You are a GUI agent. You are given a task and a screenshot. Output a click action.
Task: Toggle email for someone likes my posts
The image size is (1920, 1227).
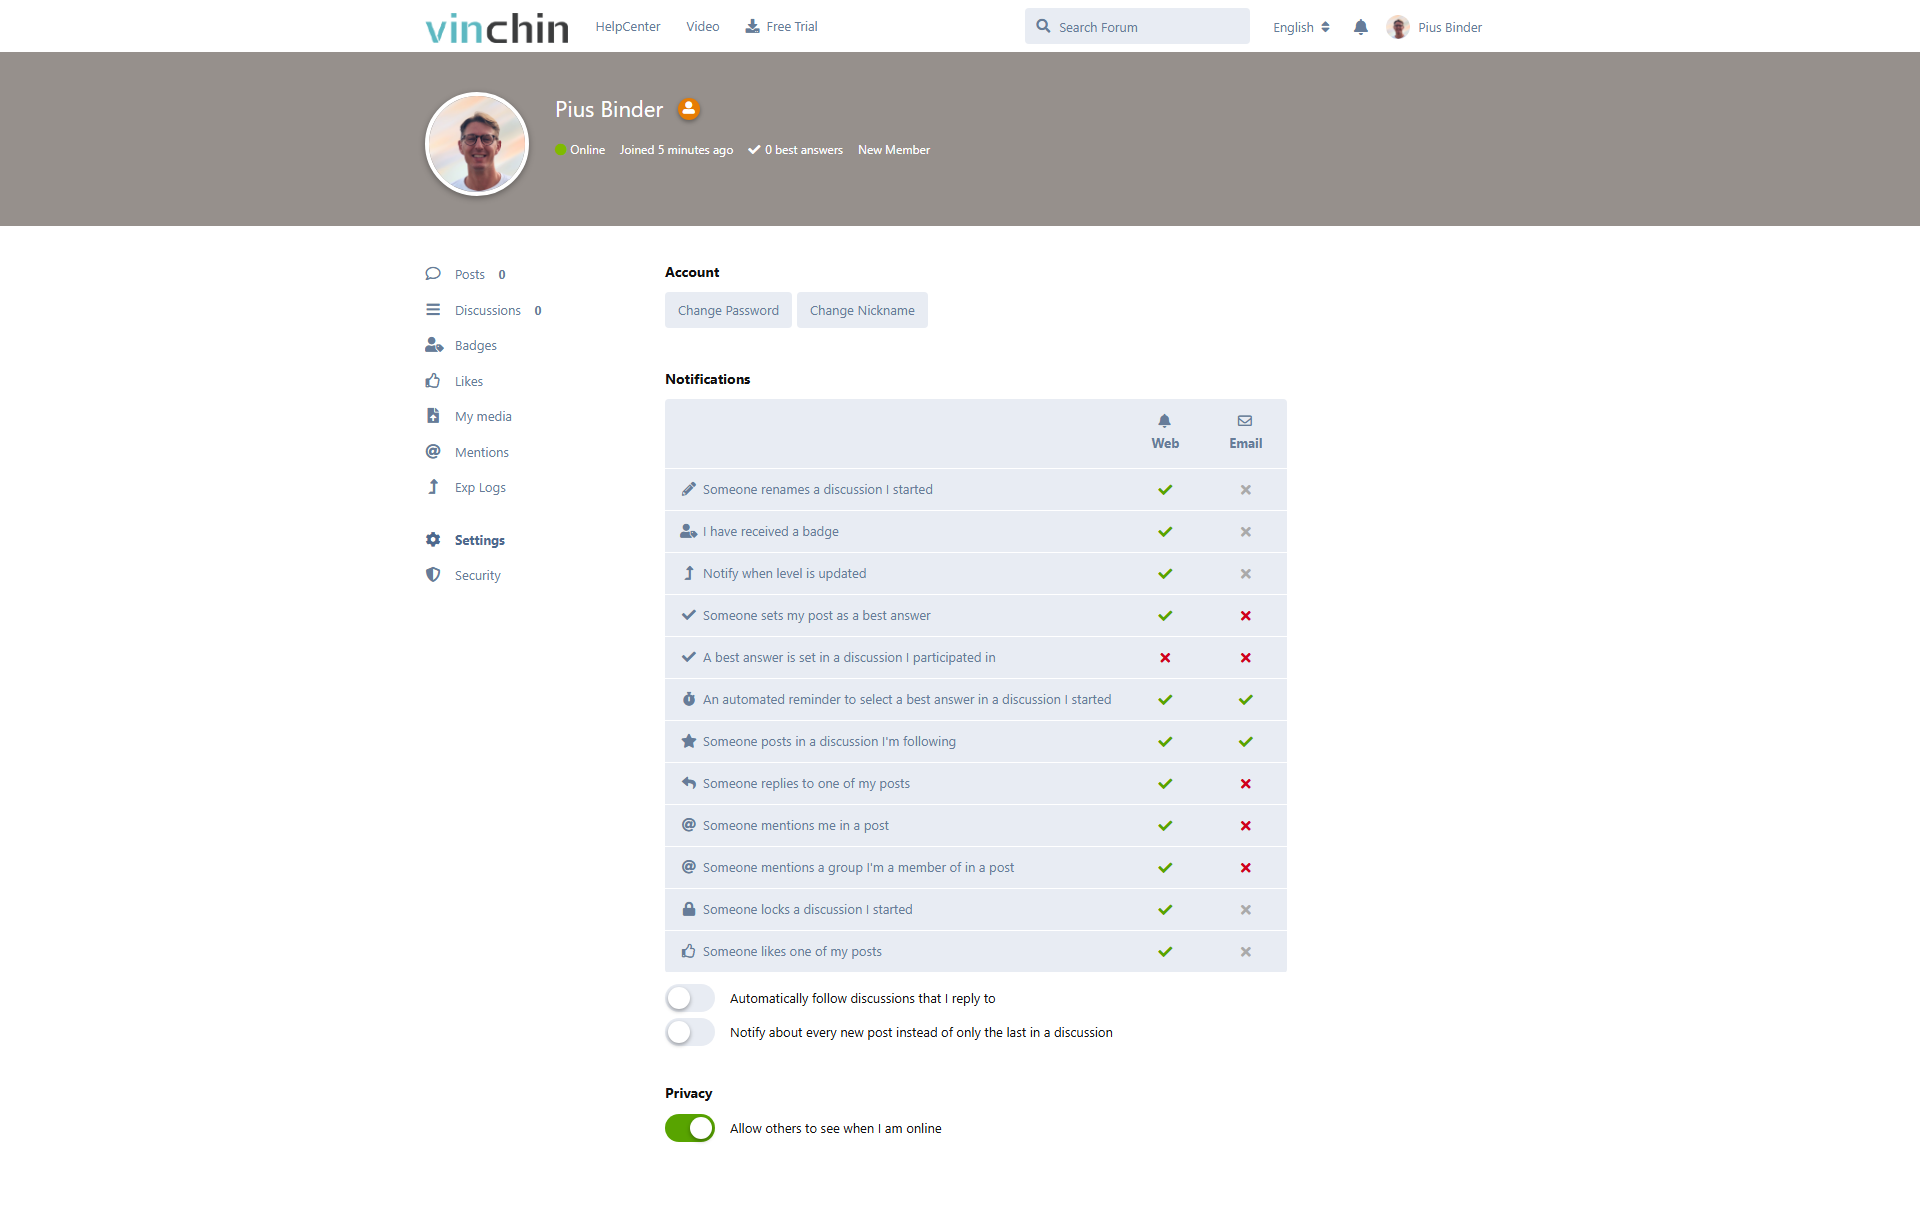tap(1245, 952)
